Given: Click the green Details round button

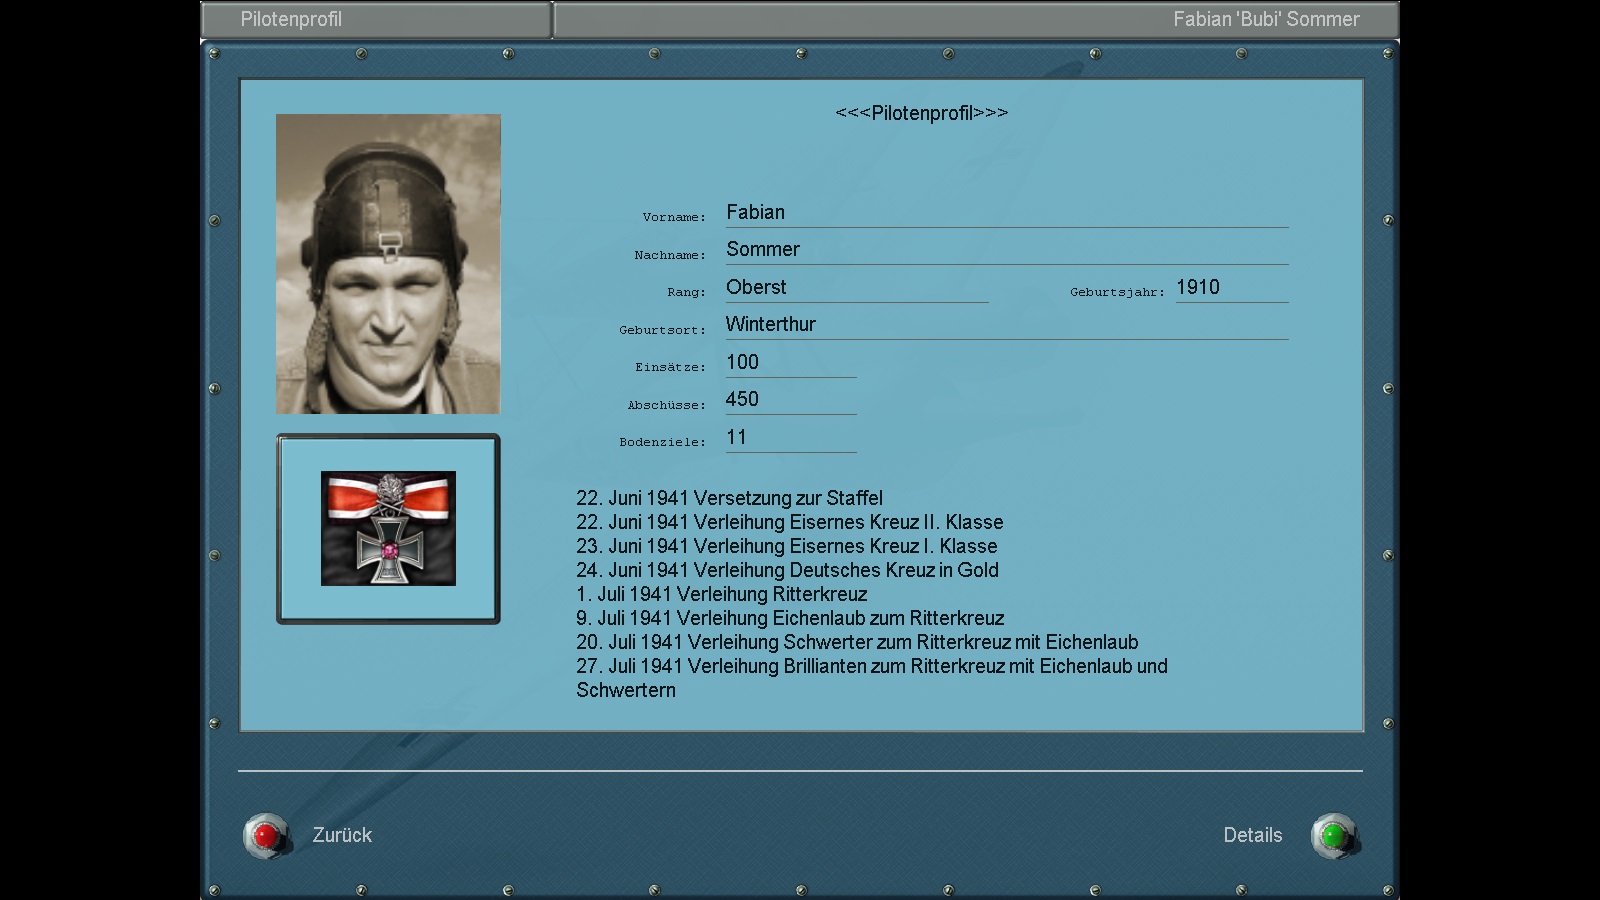Looking at the screenshot, I should pos(1334,836).
